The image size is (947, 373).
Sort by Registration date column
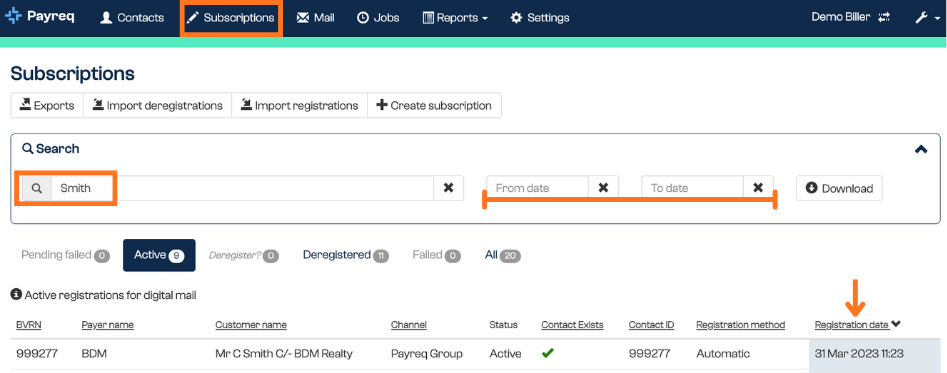tap(852, 325)
